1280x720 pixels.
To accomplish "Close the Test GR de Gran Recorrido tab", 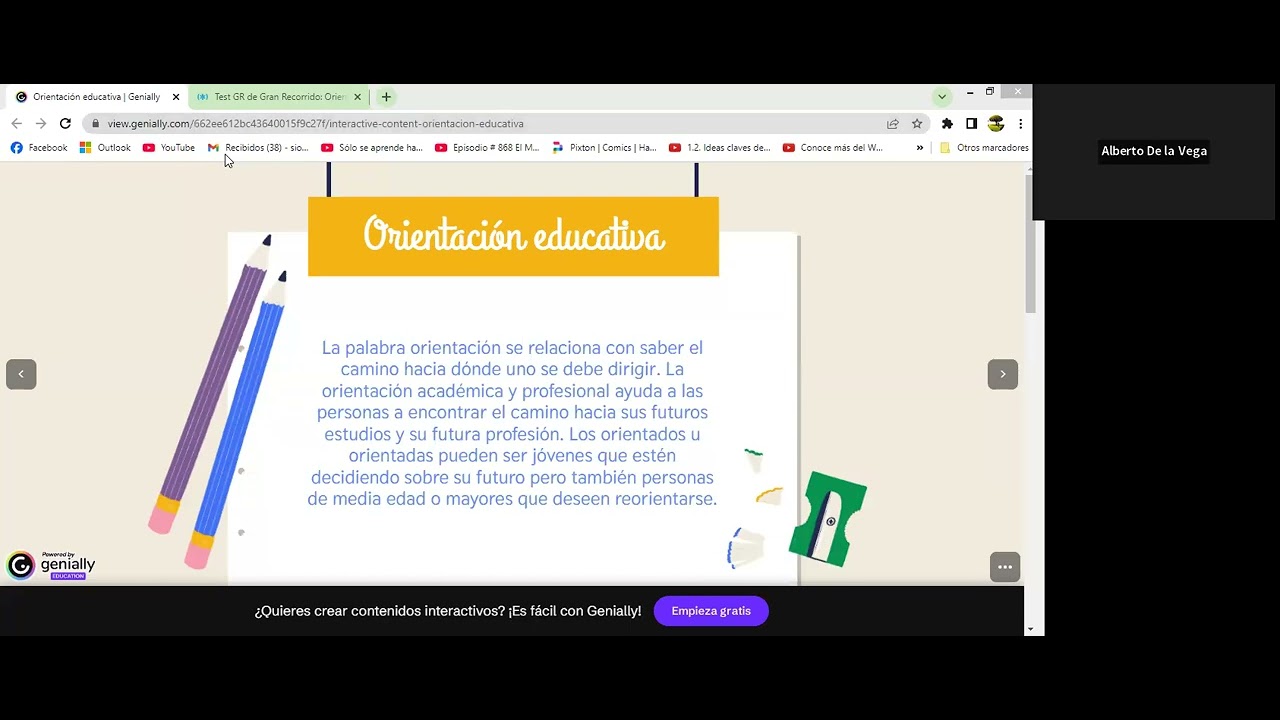I will 357,97.
